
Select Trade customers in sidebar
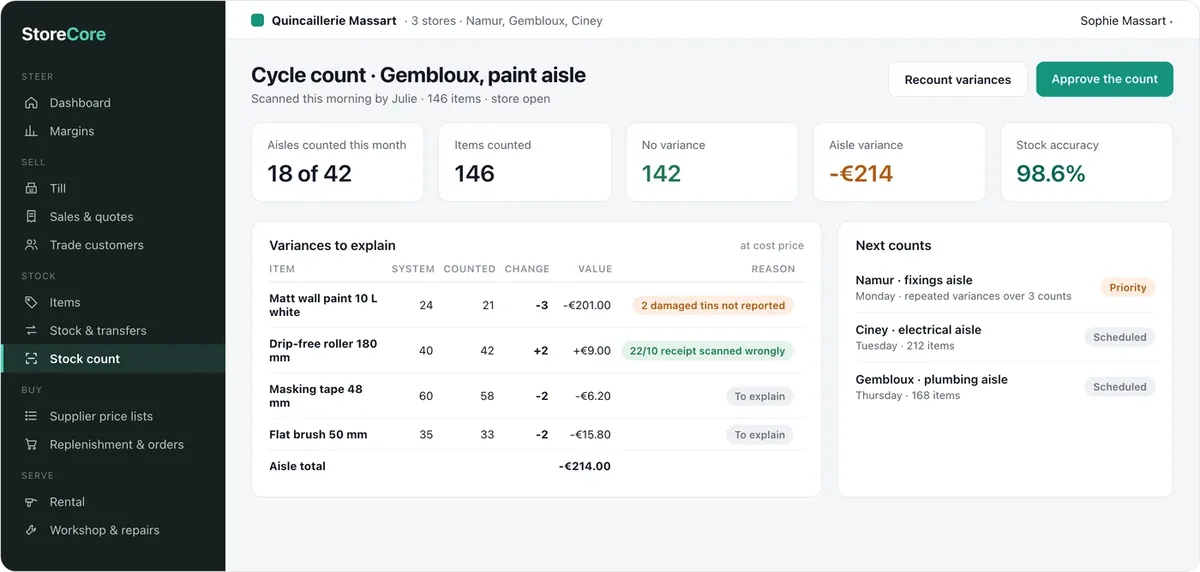[113, 245]
